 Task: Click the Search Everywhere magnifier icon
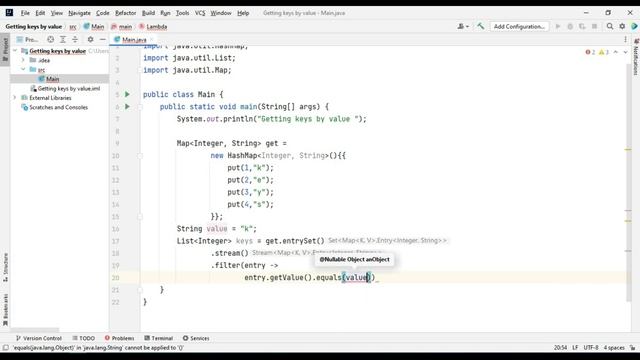tap(610, 26)
